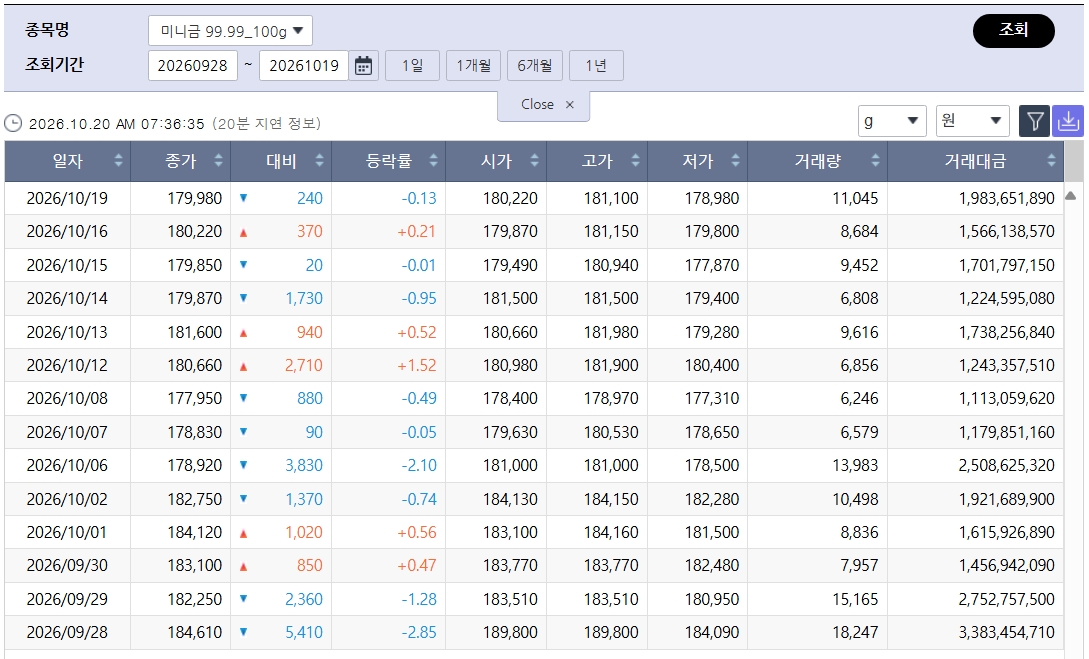Select the date cell 2026/10/06
The width and height of the screenshot is (1089, 659).
[x=67, y=465]
